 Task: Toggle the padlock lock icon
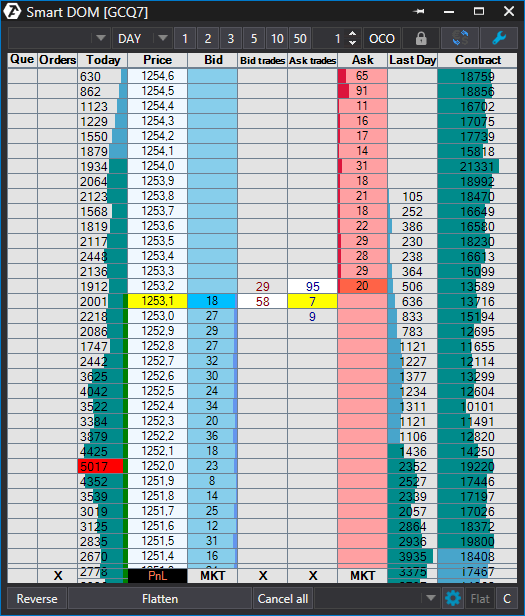421,38
